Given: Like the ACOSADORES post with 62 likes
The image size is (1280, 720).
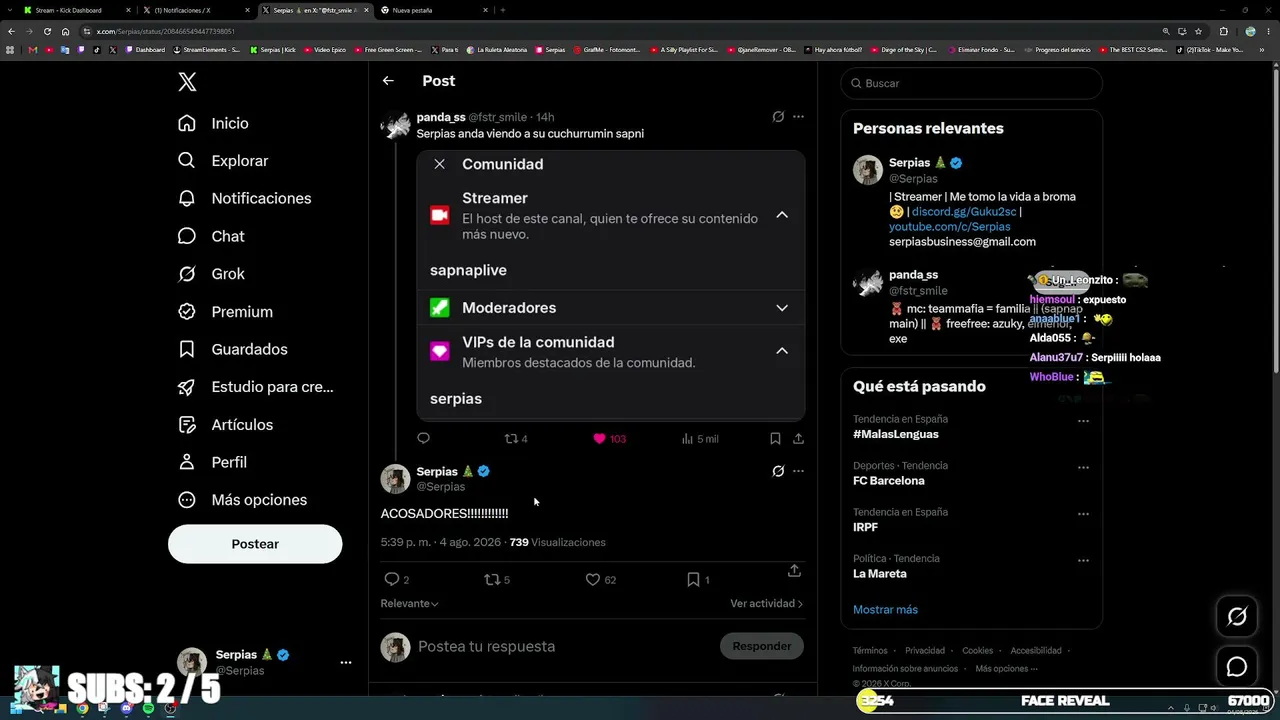Looking at the screenshot, I should coord(600,579).
